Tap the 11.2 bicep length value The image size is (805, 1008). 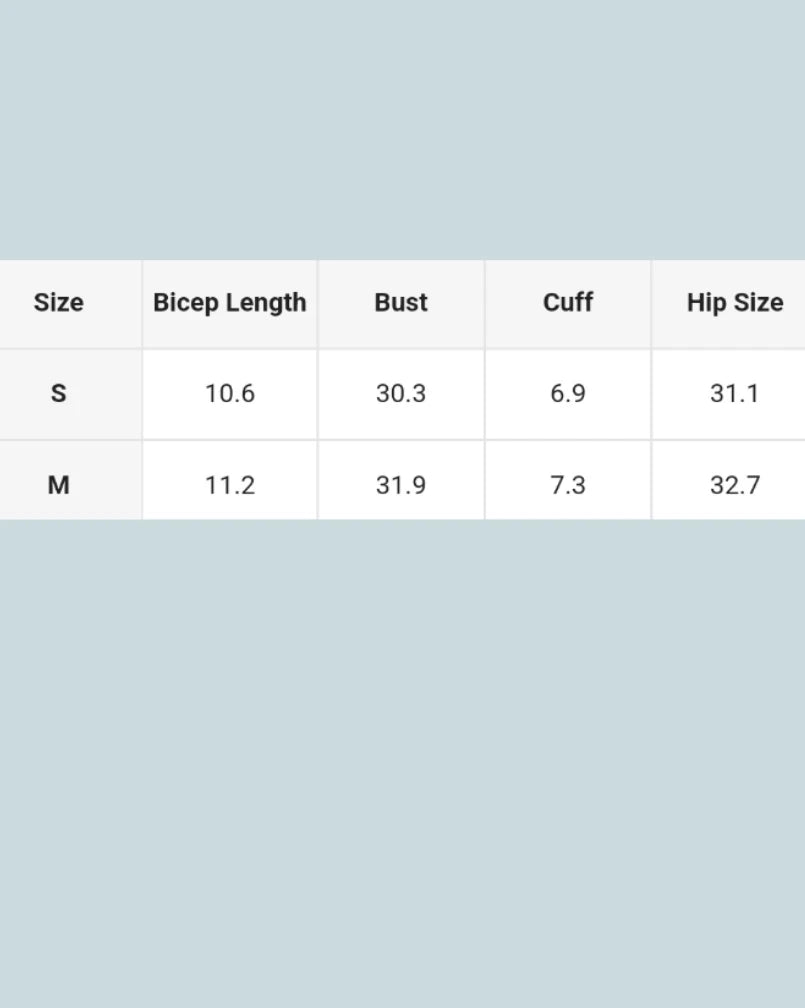tap(229, 485)
